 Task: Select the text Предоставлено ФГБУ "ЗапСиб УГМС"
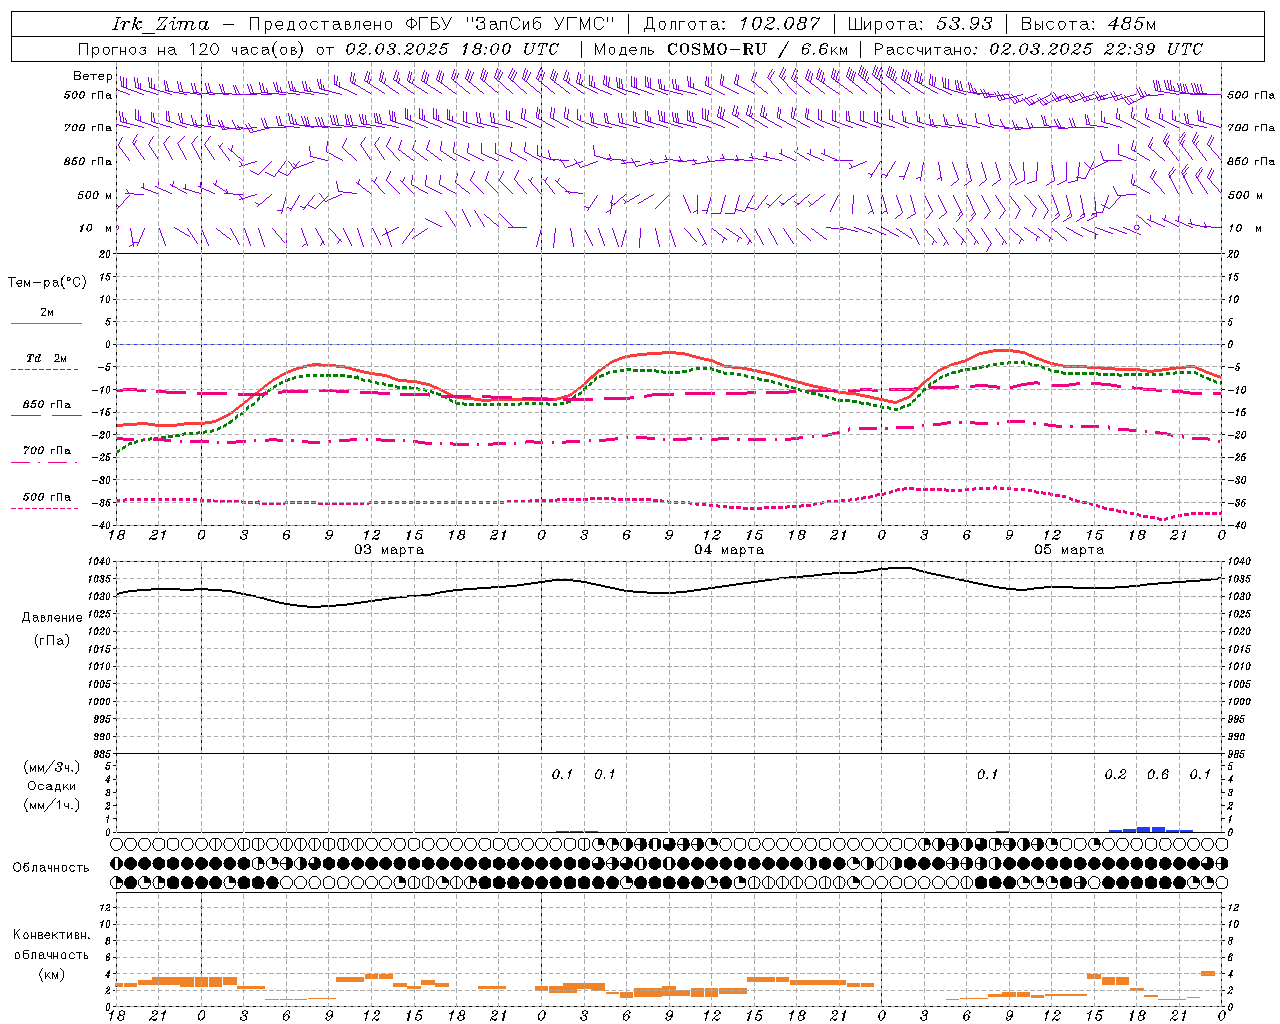pos(431,24)
